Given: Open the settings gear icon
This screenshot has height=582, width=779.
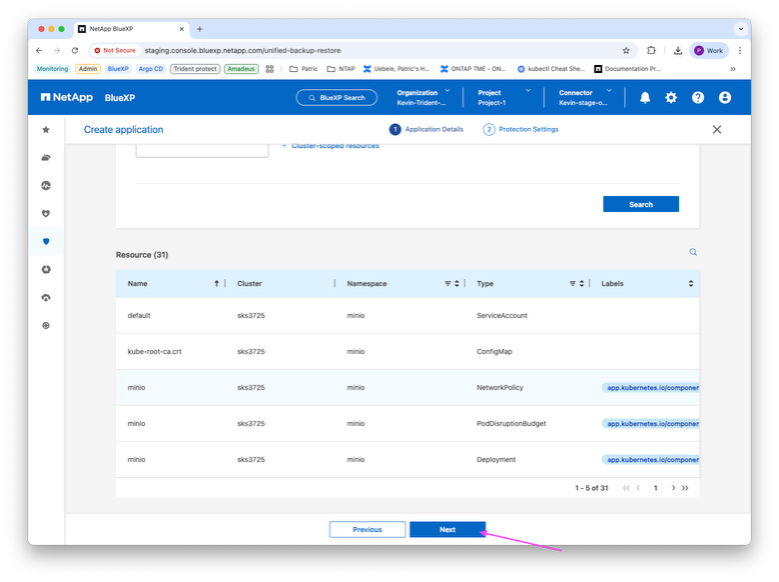Looking at the screenshot, I should click(671, 97).
